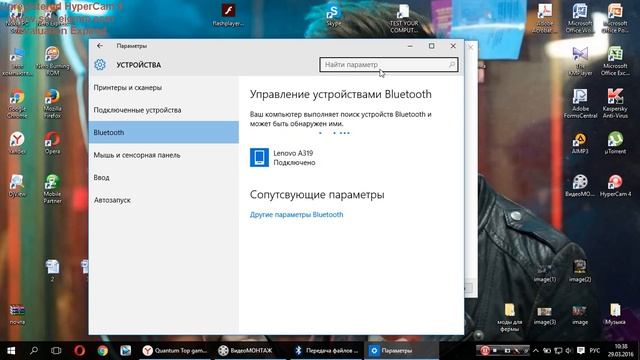Show hidden tray icons chevron

click(x=536, y=351)
